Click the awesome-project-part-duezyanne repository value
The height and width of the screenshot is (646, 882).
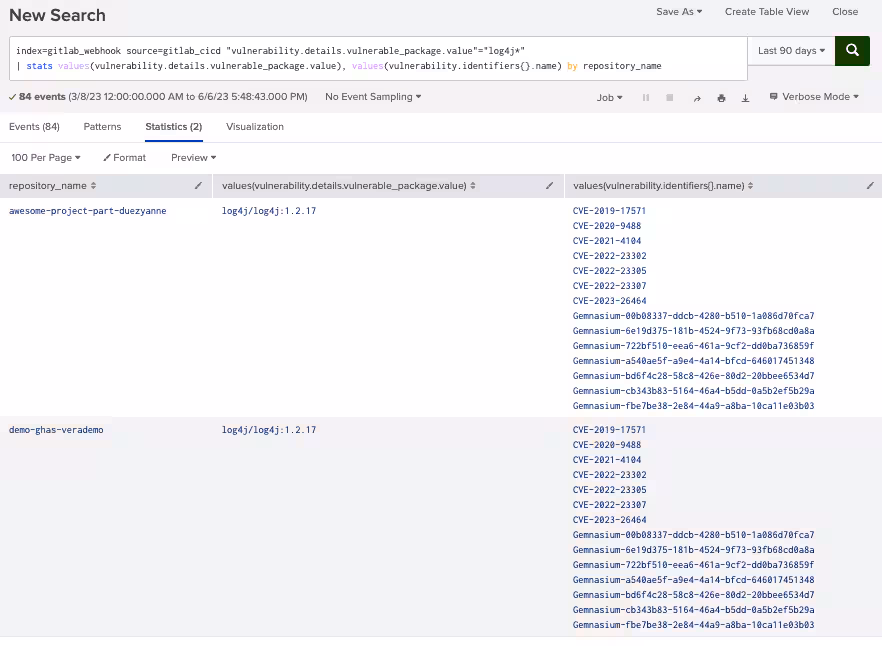coord(88,211)
